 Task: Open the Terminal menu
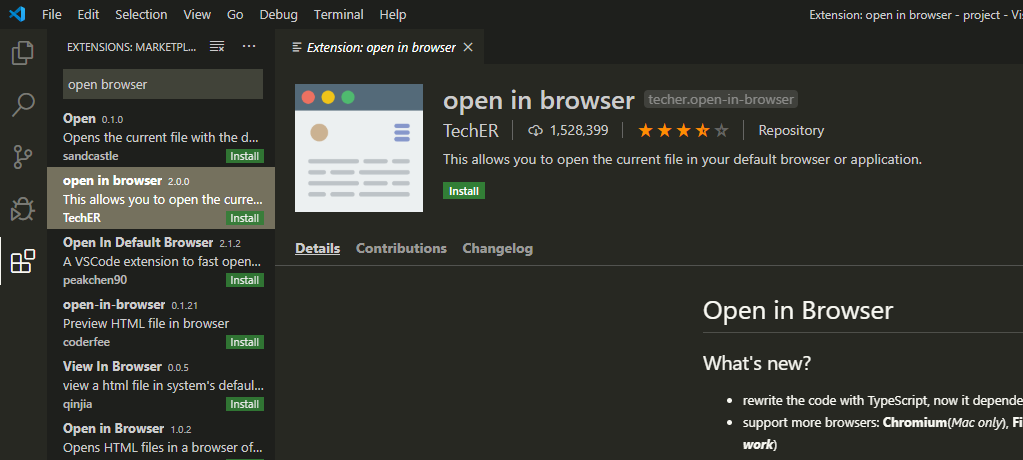(x=338, y=14)
